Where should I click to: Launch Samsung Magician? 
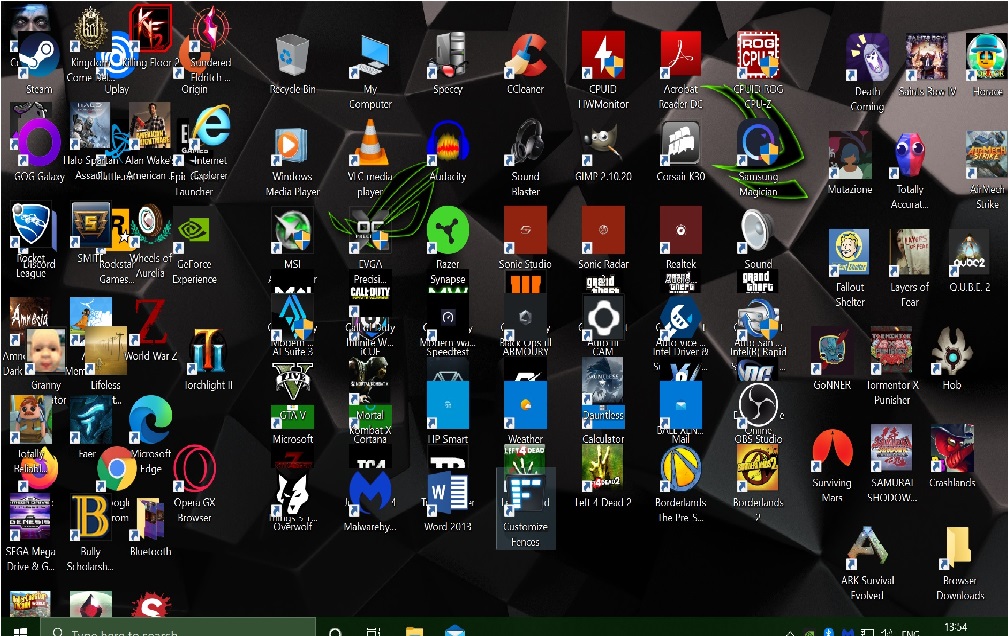point(758,143)
